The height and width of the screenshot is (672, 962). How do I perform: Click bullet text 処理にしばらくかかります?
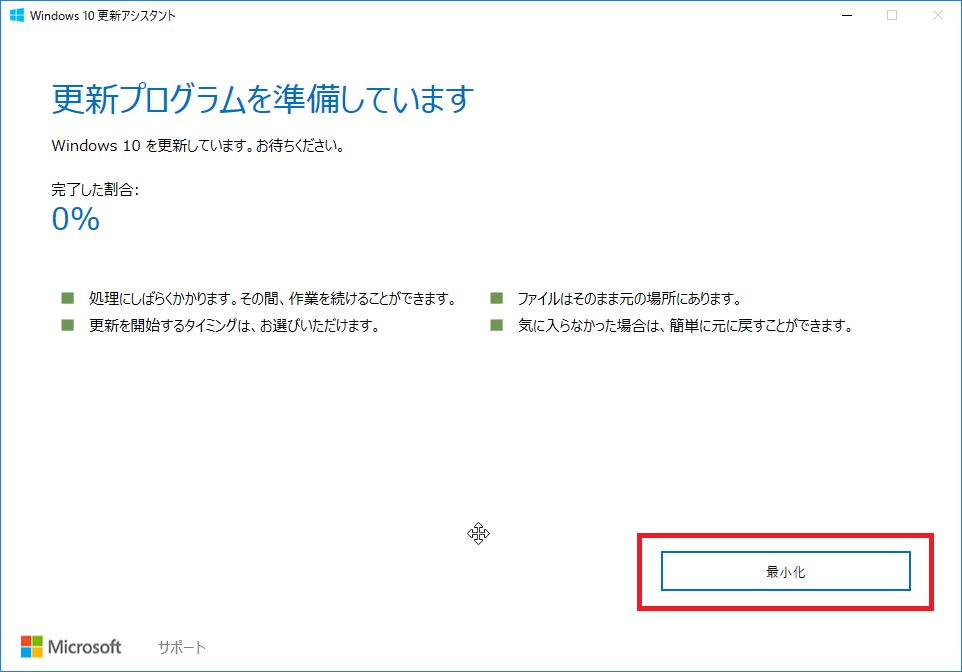[161, 299]
